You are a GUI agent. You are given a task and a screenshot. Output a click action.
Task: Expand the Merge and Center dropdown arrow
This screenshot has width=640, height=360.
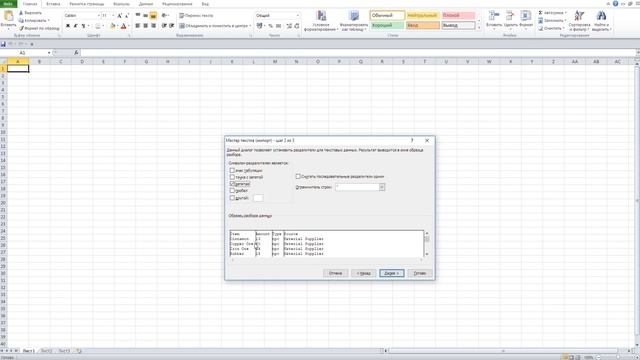250,26
